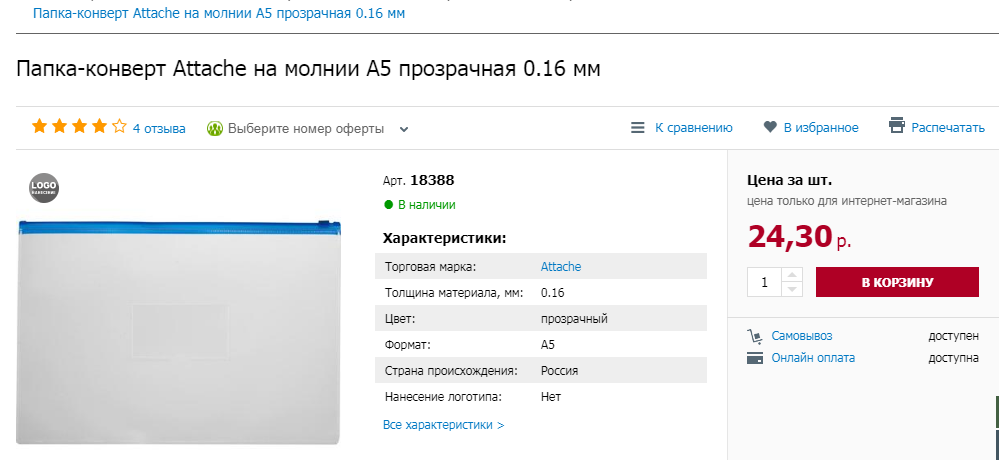This screenshot has height=460, width=999.
Task: Click the Толщина материала value 0.16
Action: pos(552,293)
